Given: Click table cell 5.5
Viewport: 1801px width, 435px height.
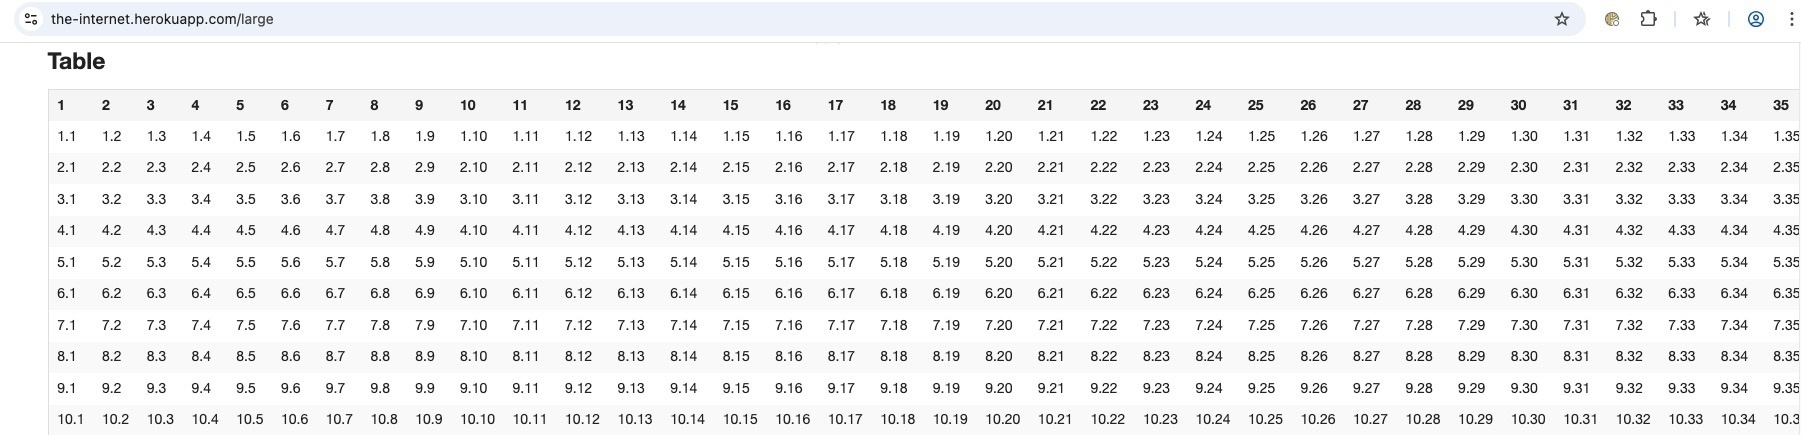Looking at the screenshot, I should (x=246, y=262).
